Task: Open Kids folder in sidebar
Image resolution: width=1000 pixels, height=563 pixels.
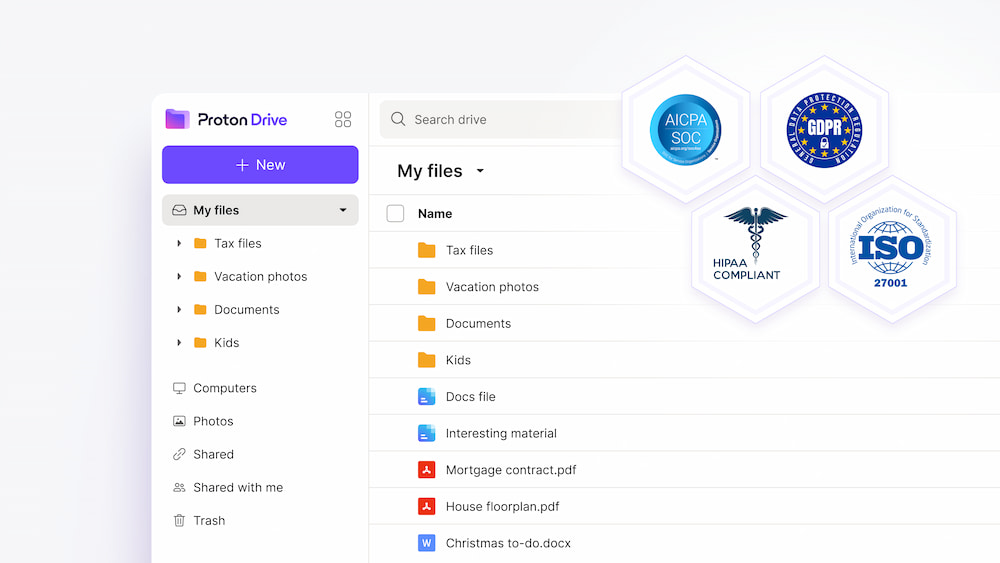Action: (226, 342)
